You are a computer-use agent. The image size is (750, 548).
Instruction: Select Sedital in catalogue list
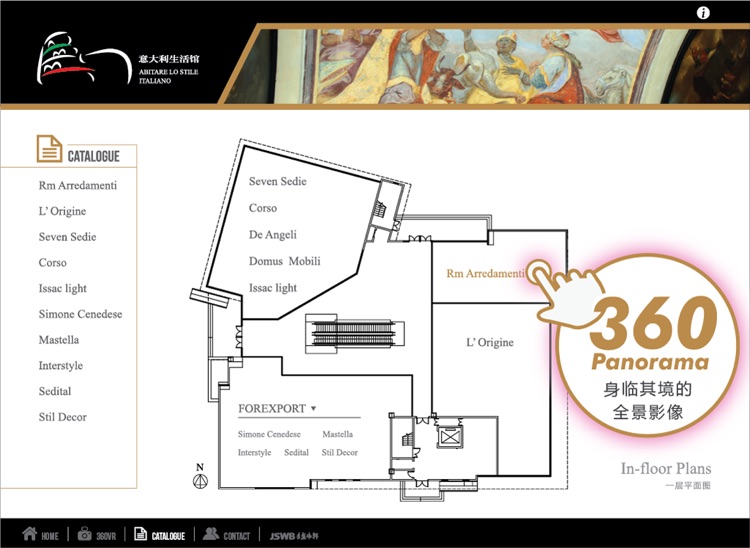point(55,392)
